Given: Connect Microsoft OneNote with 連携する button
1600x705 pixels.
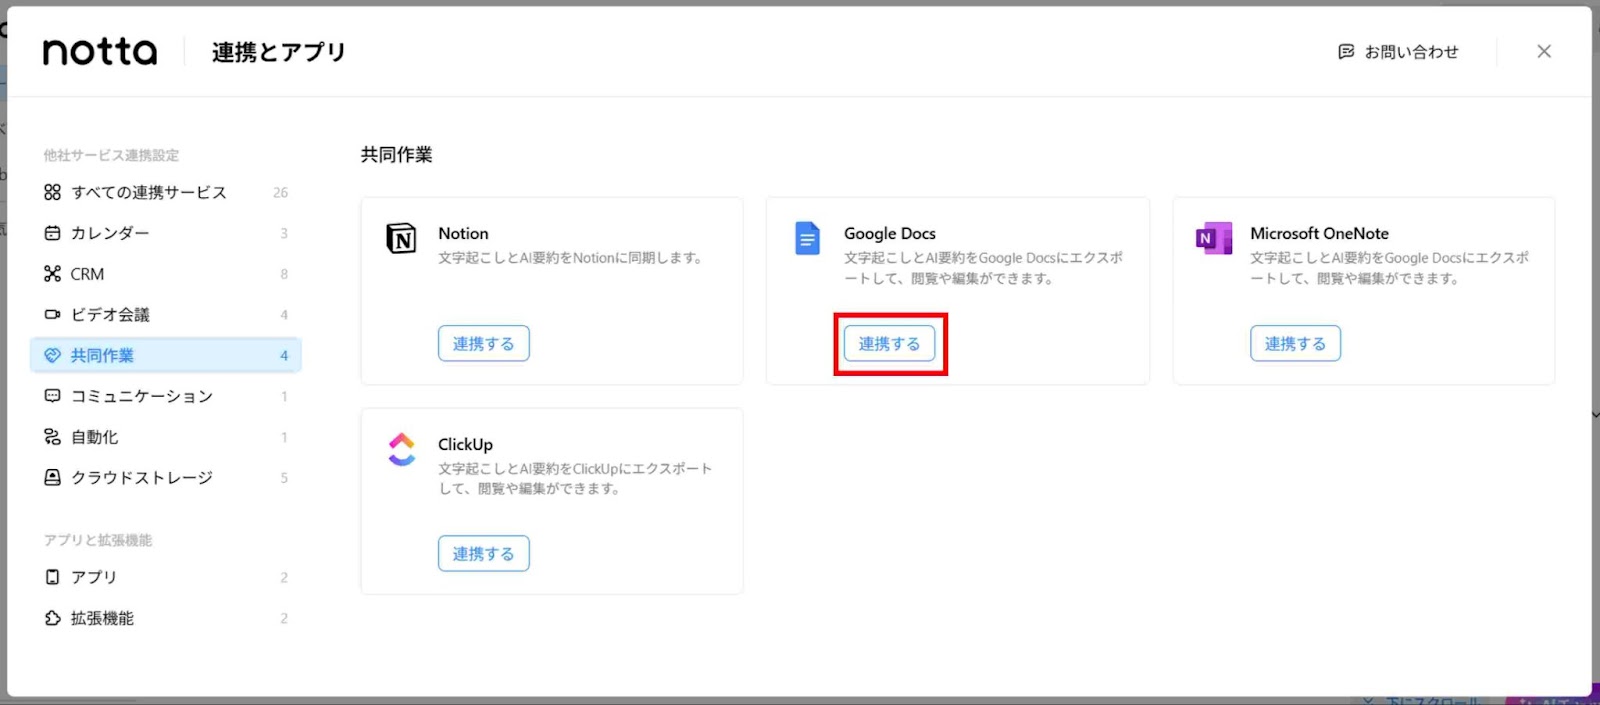Looking at the screenshot, I should (1296, 344).
